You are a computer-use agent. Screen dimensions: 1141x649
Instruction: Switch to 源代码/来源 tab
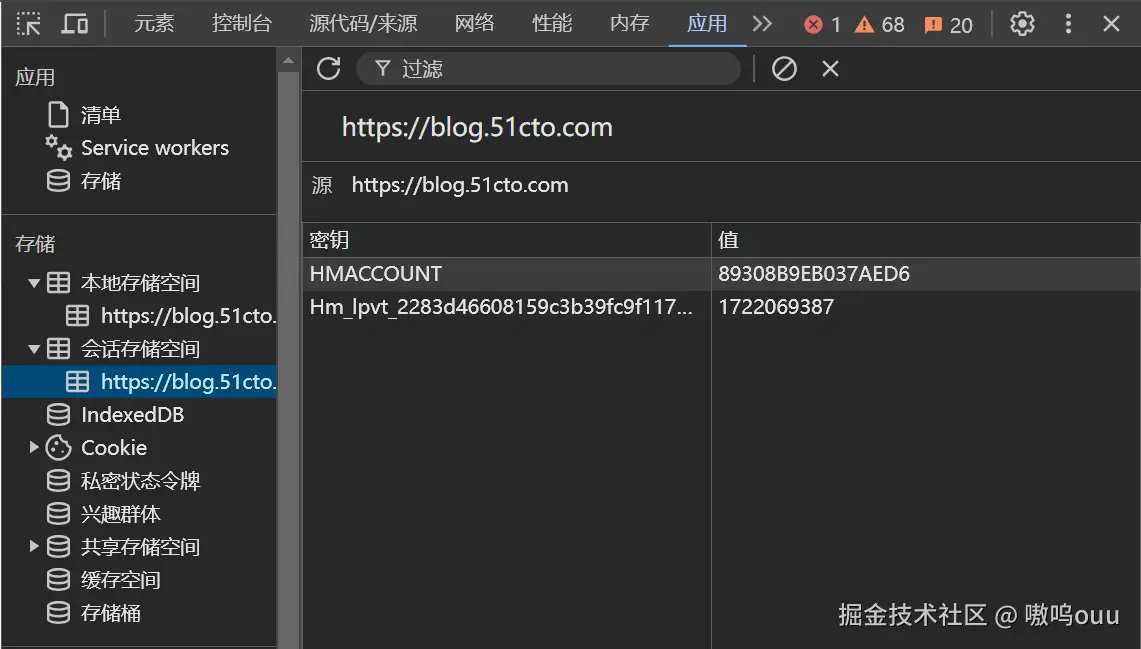point(363,24)
